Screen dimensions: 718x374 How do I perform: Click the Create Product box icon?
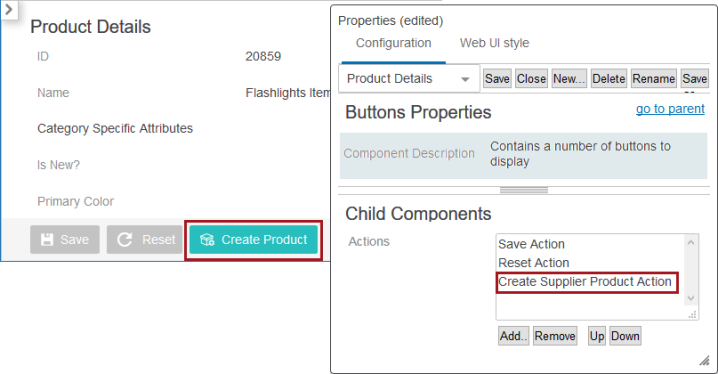207,239
